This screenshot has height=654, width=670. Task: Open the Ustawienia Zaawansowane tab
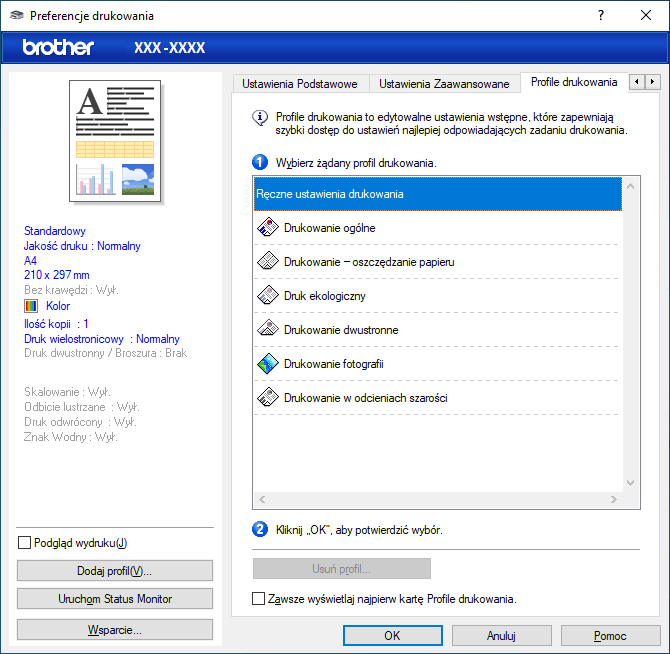click(x=444, y=84)
